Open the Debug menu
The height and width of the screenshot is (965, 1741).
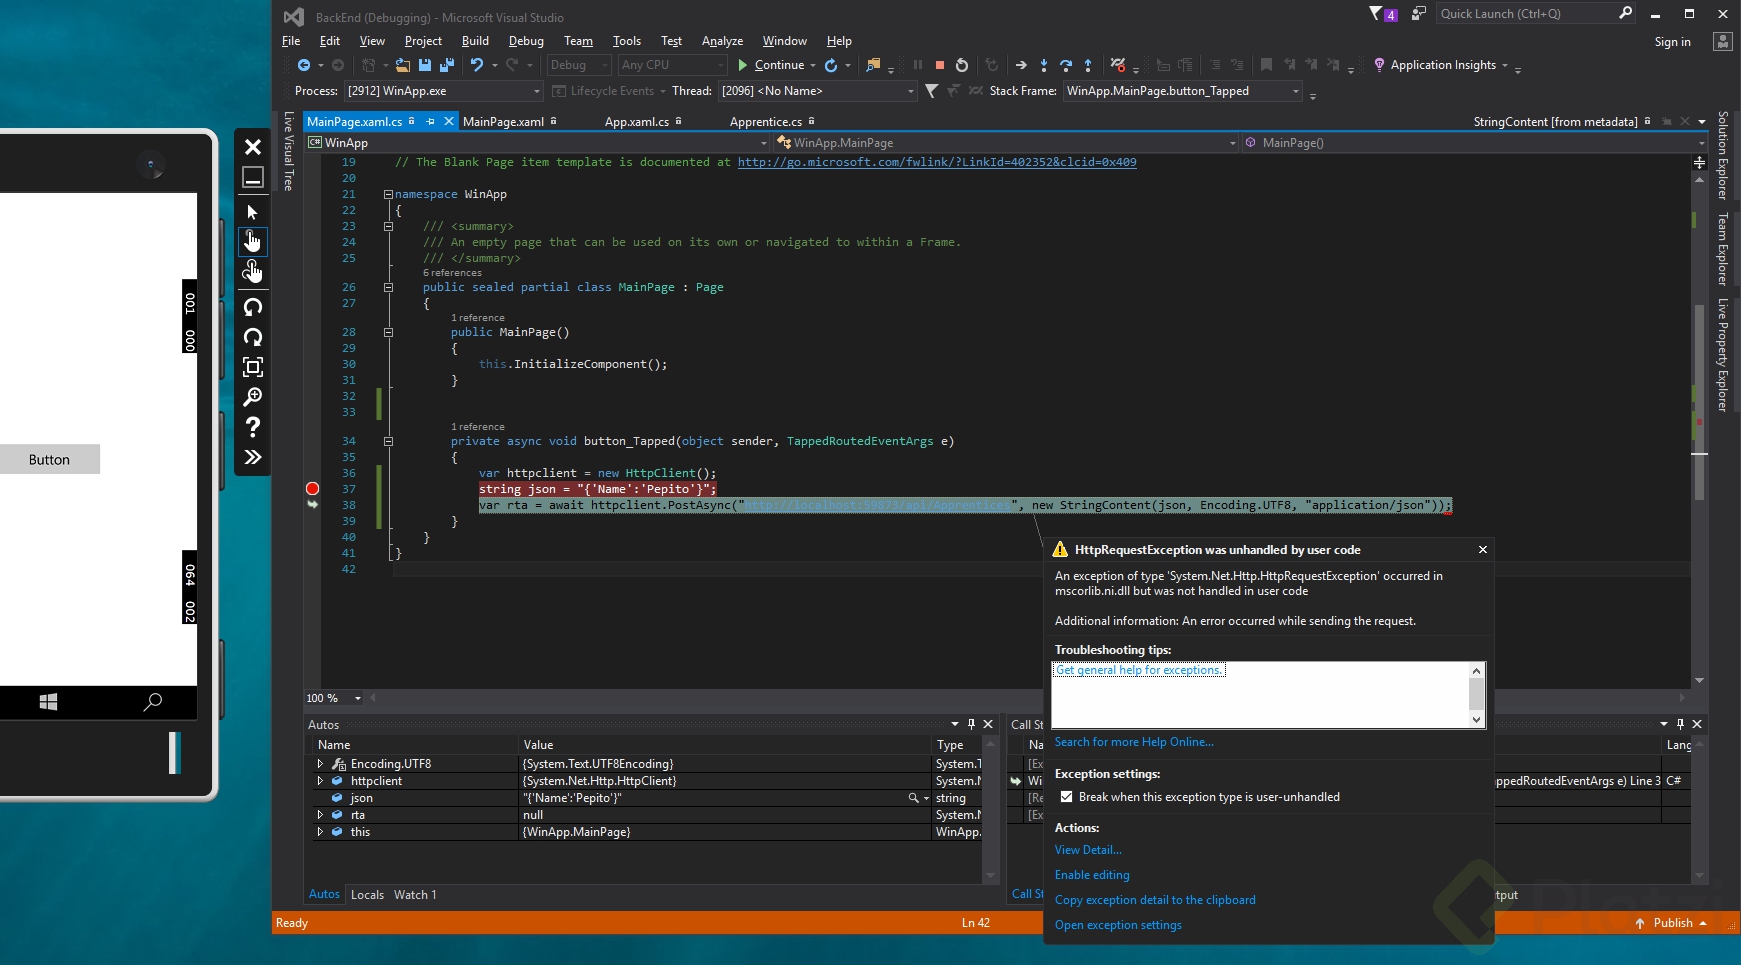[x=526, y=41]
